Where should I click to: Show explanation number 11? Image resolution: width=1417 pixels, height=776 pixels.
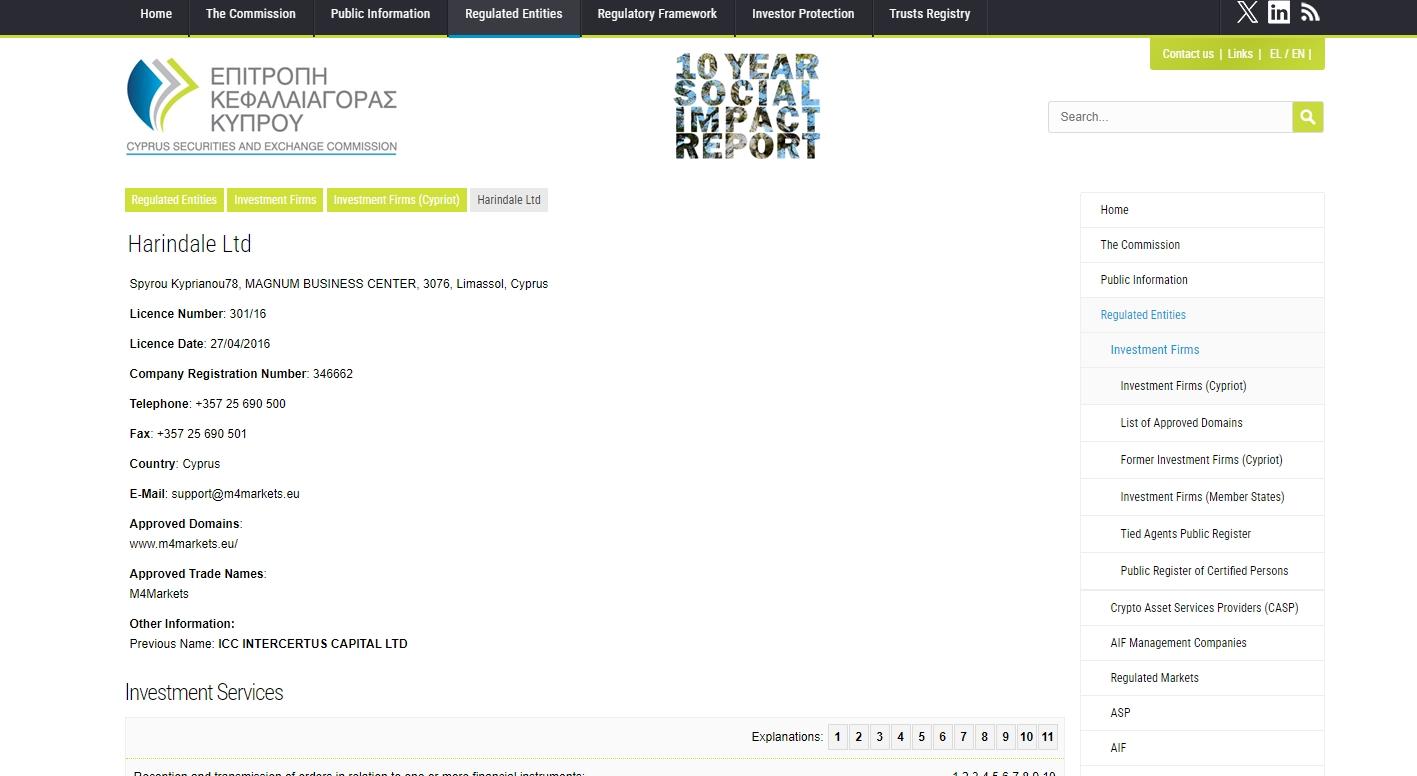point(1048,737)
